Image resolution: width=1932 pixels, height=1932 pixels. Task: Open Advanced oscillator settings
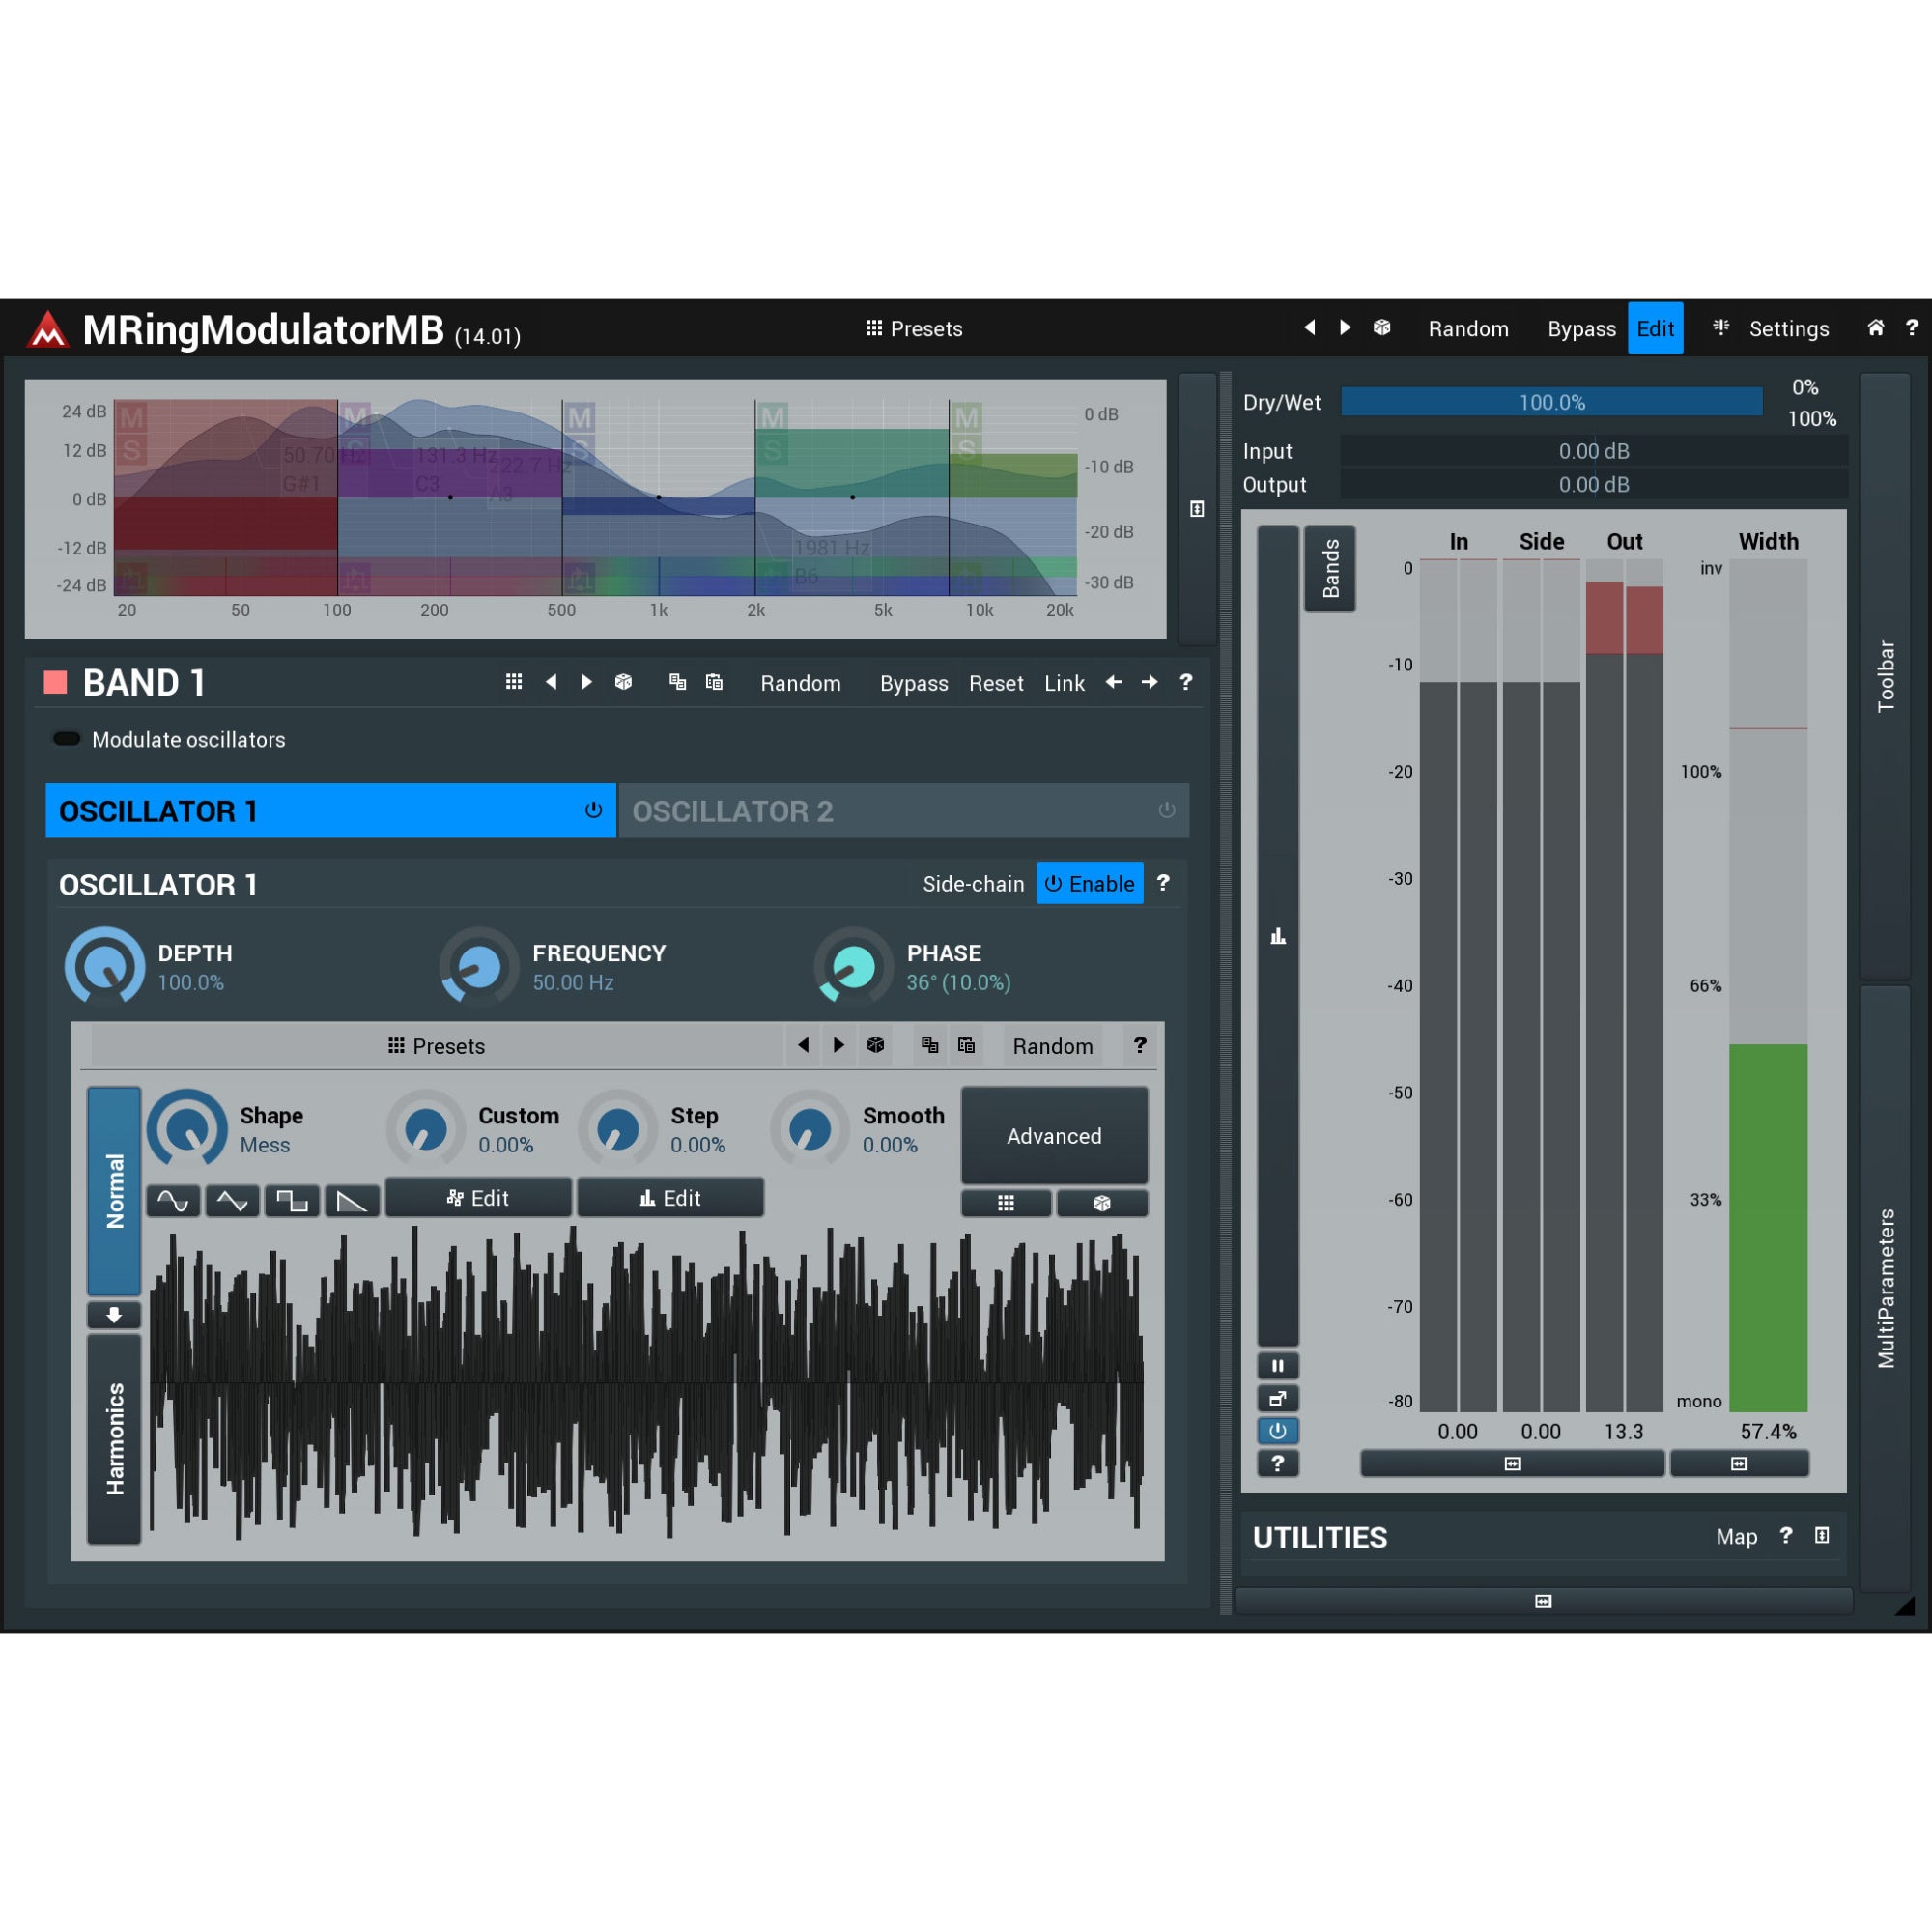pyautogui.click(x=1054, y=1136)
